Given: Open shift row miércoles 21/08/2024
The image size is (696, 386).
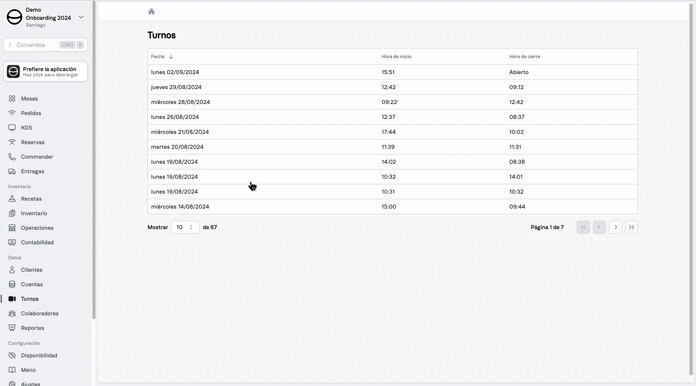Looking at the screenshot, I should click(x=392, y=132).
